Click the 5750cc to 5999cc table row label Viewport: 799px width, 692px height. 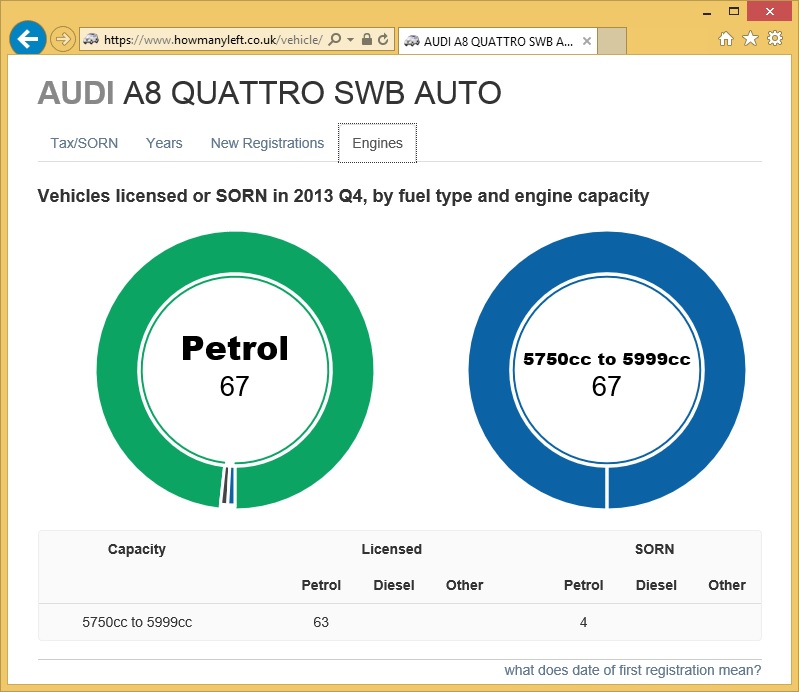click(137, 622)
